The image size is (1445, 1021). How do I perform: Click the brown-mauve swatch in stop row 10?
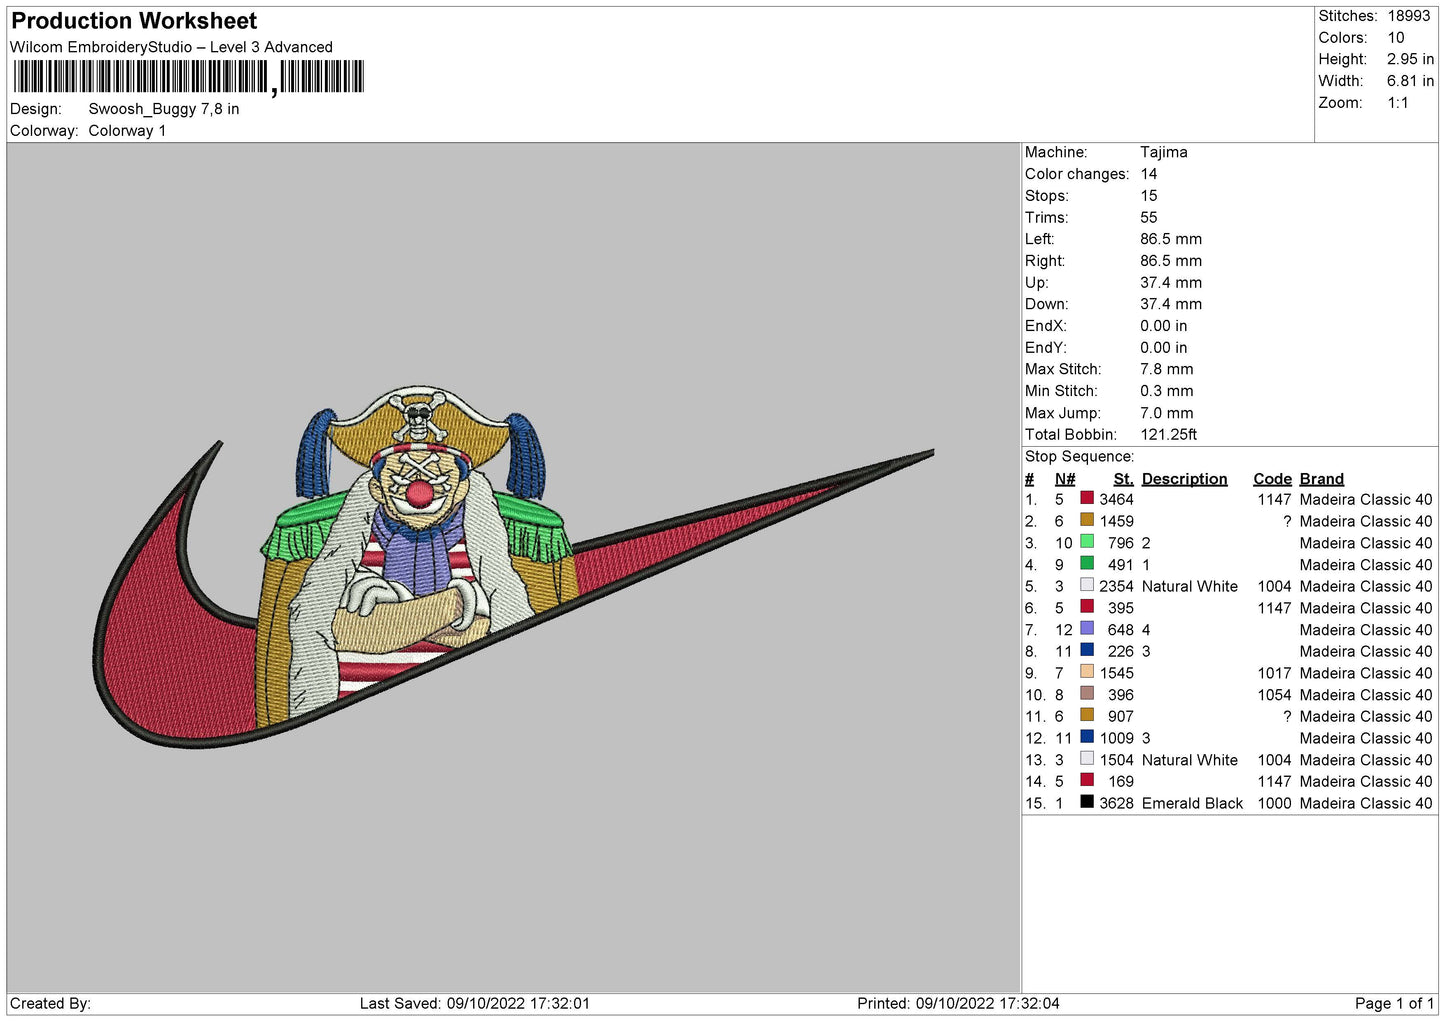point(1087,693)
